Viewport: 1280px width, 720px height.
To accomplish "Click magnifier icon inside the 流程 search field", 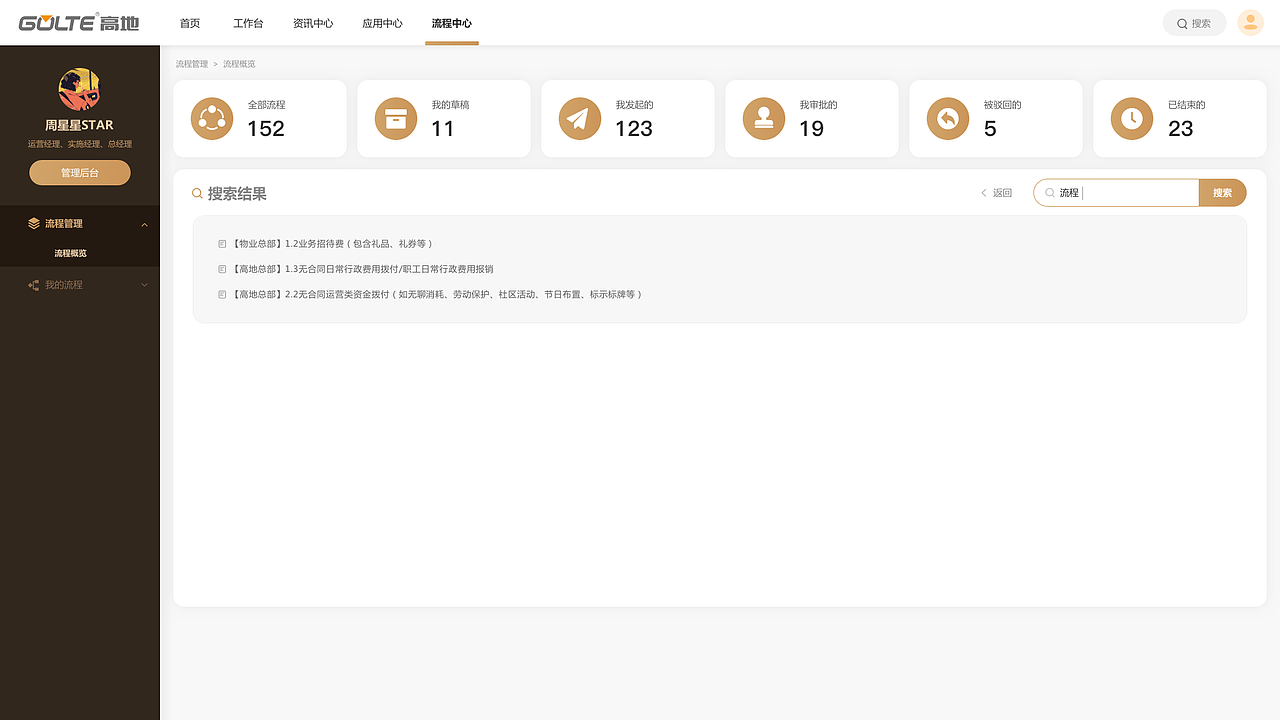I will tap(1050, 193).
